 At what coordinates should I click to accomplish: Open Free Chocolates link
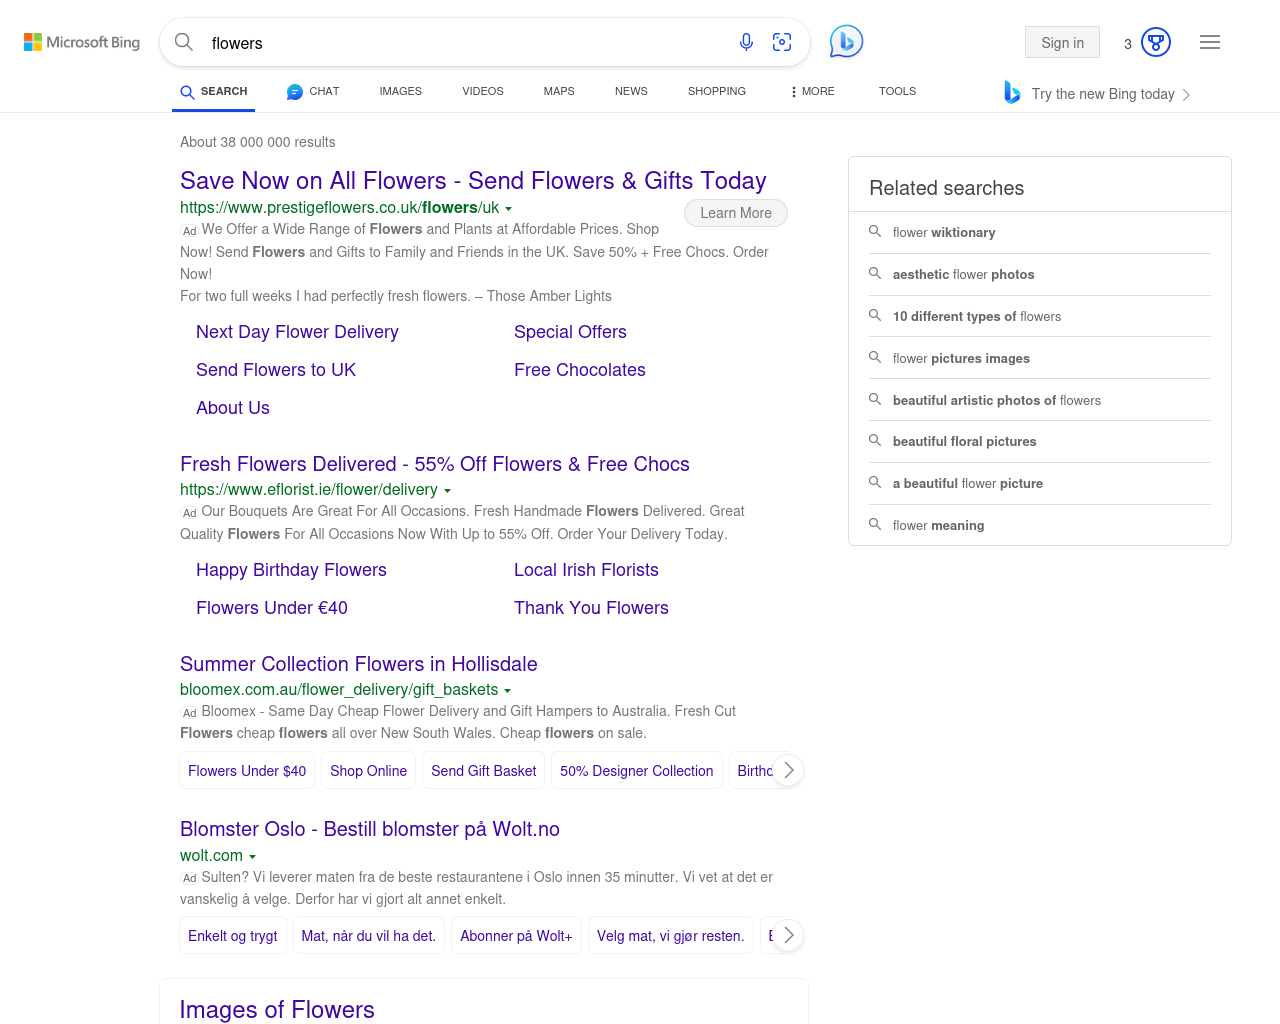(580, 370)
